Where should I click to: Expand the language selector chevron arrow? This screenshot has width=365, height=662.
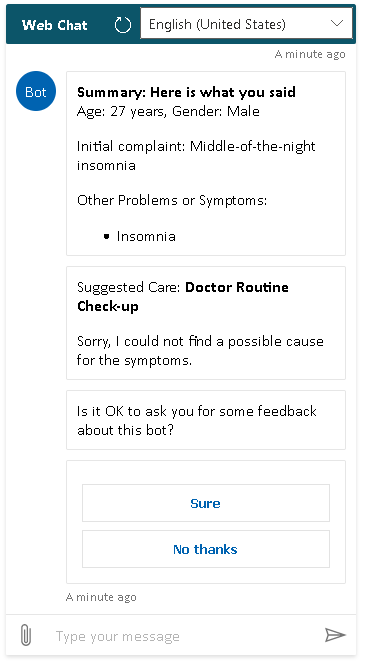[x=337, y=24]
